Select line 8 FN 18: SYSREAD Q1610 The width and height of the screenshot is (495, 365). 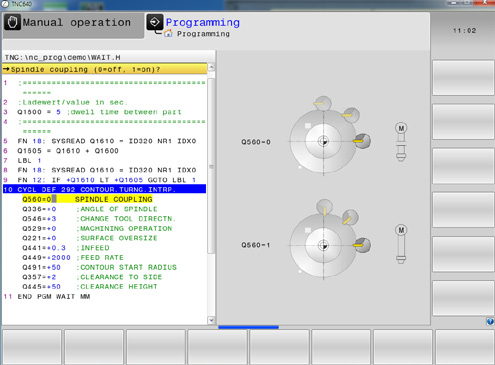[x=100, y=170]
